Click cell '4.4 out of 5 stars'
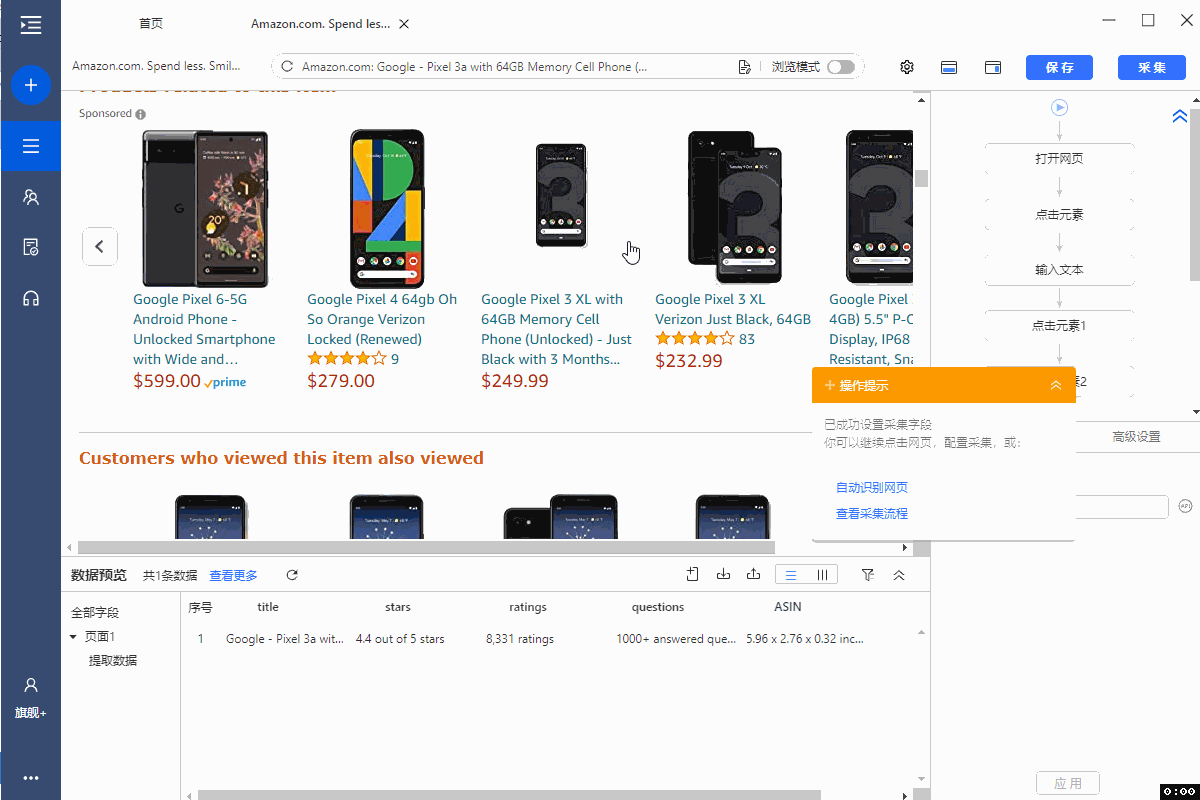Image resolution: width=1200 pixels, height=800 pixels. pos(400,639)
